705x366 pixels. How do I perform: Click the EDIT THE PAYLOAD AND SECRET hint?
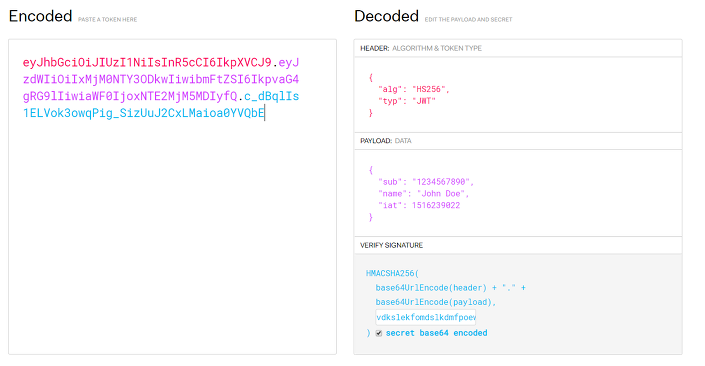[469, 19]
